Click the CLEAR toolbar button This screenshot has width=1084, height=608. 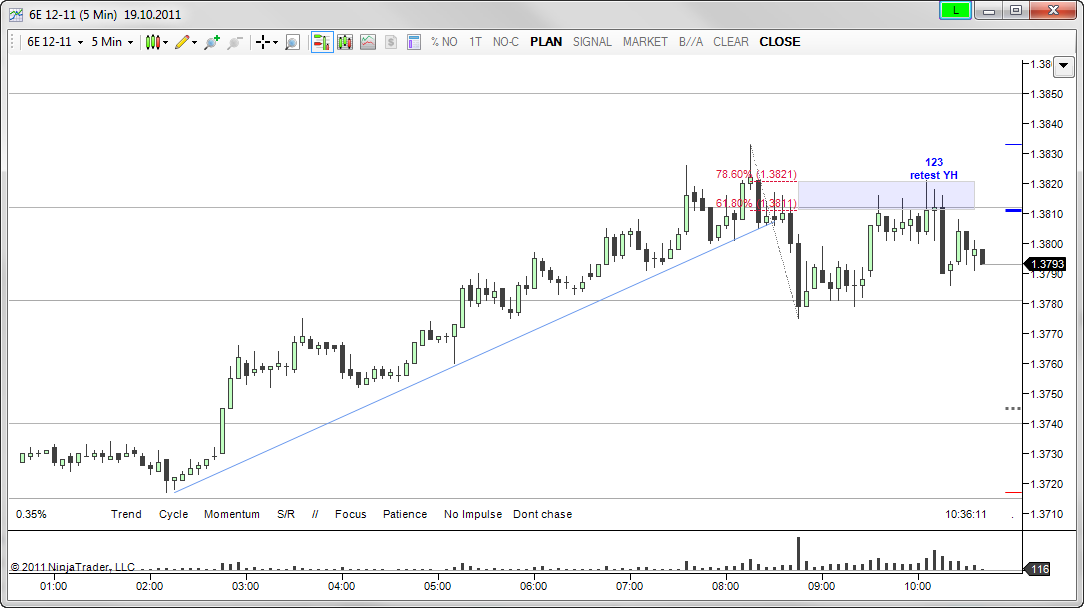tap(731, 42)
